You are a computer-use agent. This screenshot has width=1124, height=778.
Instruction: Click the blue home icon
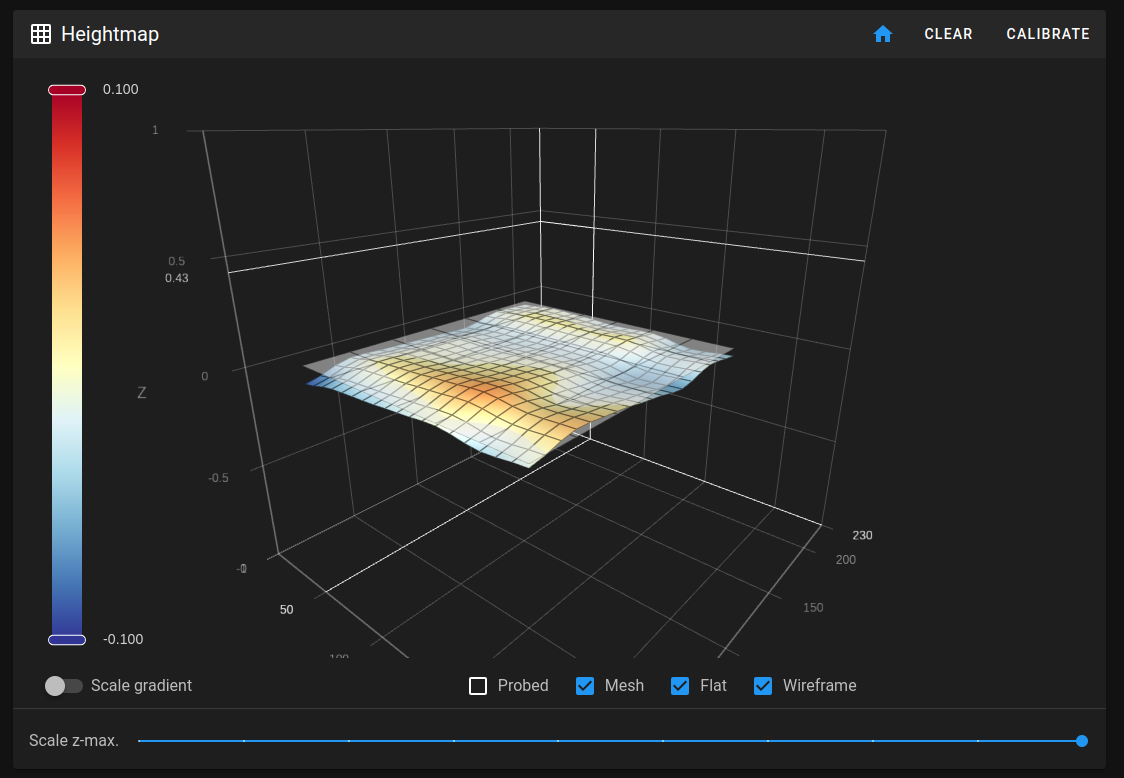click(882, 34)
